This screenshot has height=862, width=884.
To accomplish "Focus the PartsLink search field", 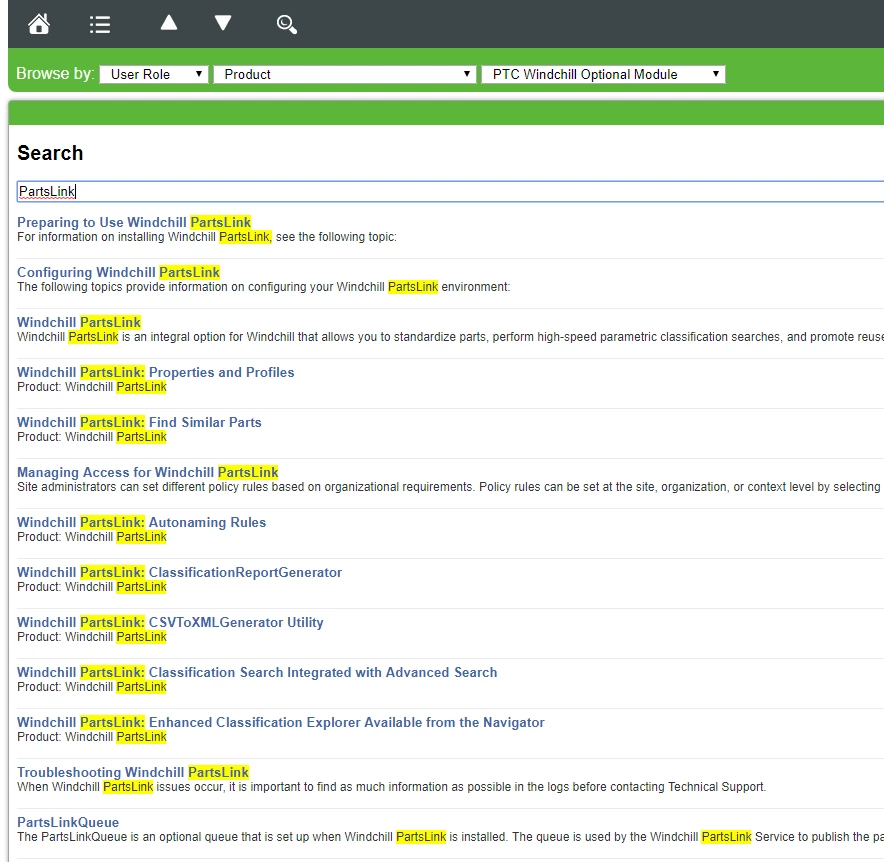I will [x=450, y=192].
